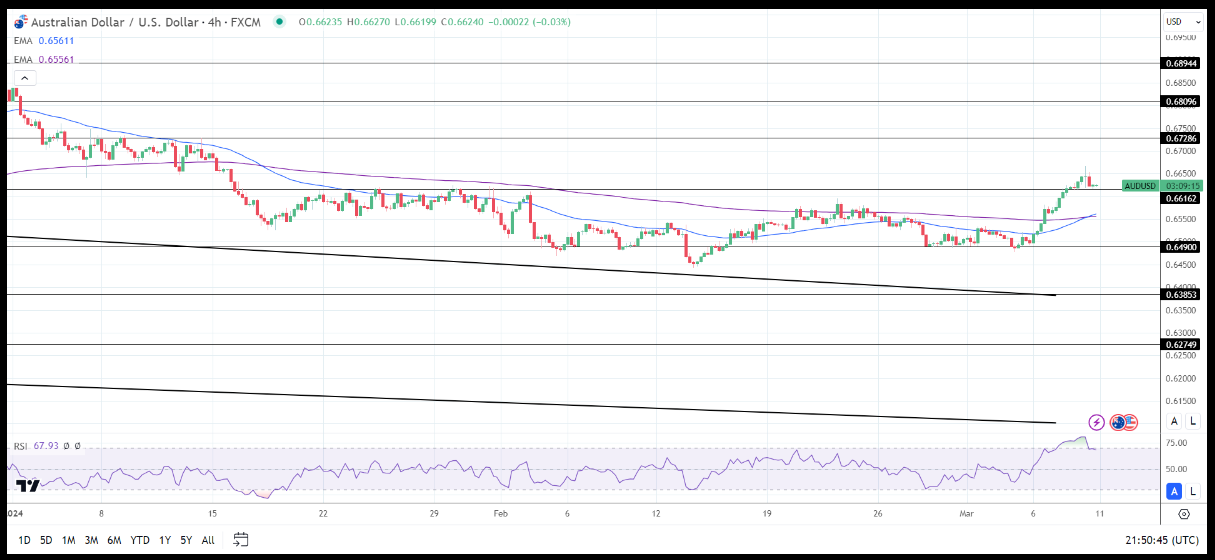This screenshot has height=560, width=1215.
Task: Open timezone menu at 21:50:45 (UTC)
Action: point(1162,540)
